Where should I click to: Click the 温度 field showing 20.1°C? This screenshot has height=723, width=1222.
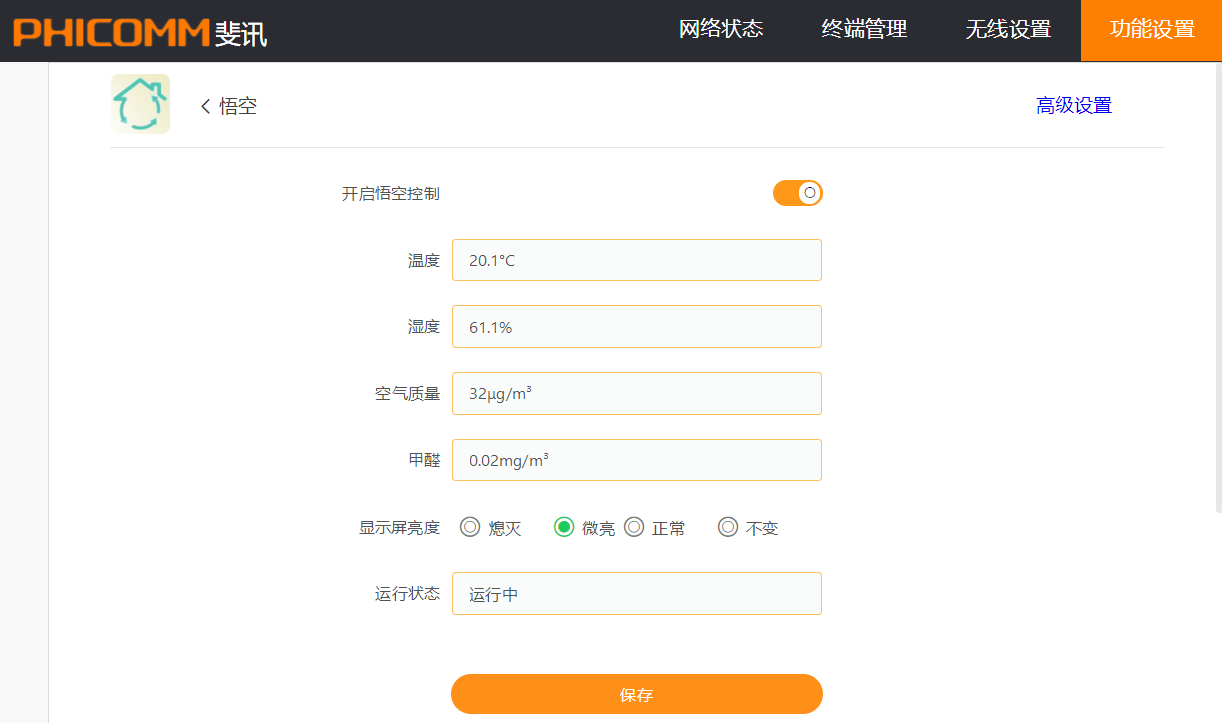[x=636, y=260]
